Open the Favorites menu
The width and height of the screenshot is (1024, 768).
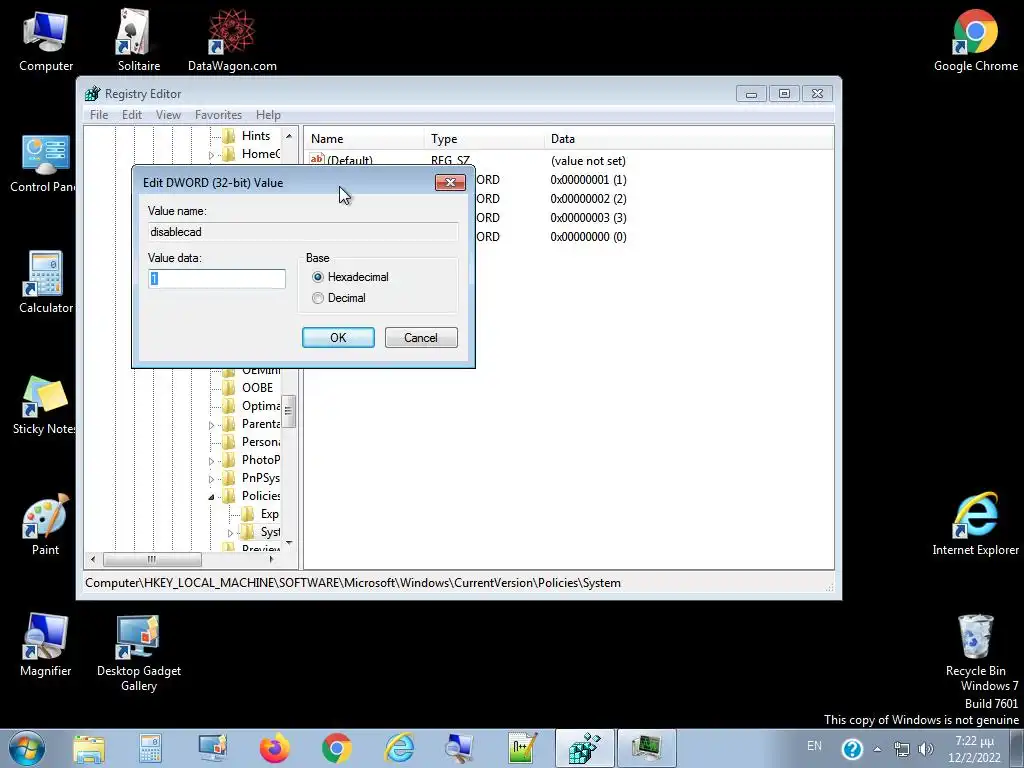tap(218, 115)
